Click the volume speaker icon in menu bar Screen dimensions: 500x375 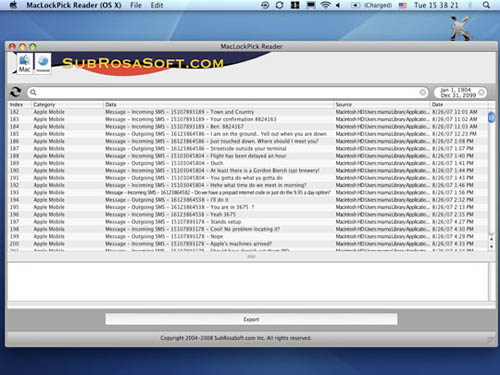[x=338, y=5]
